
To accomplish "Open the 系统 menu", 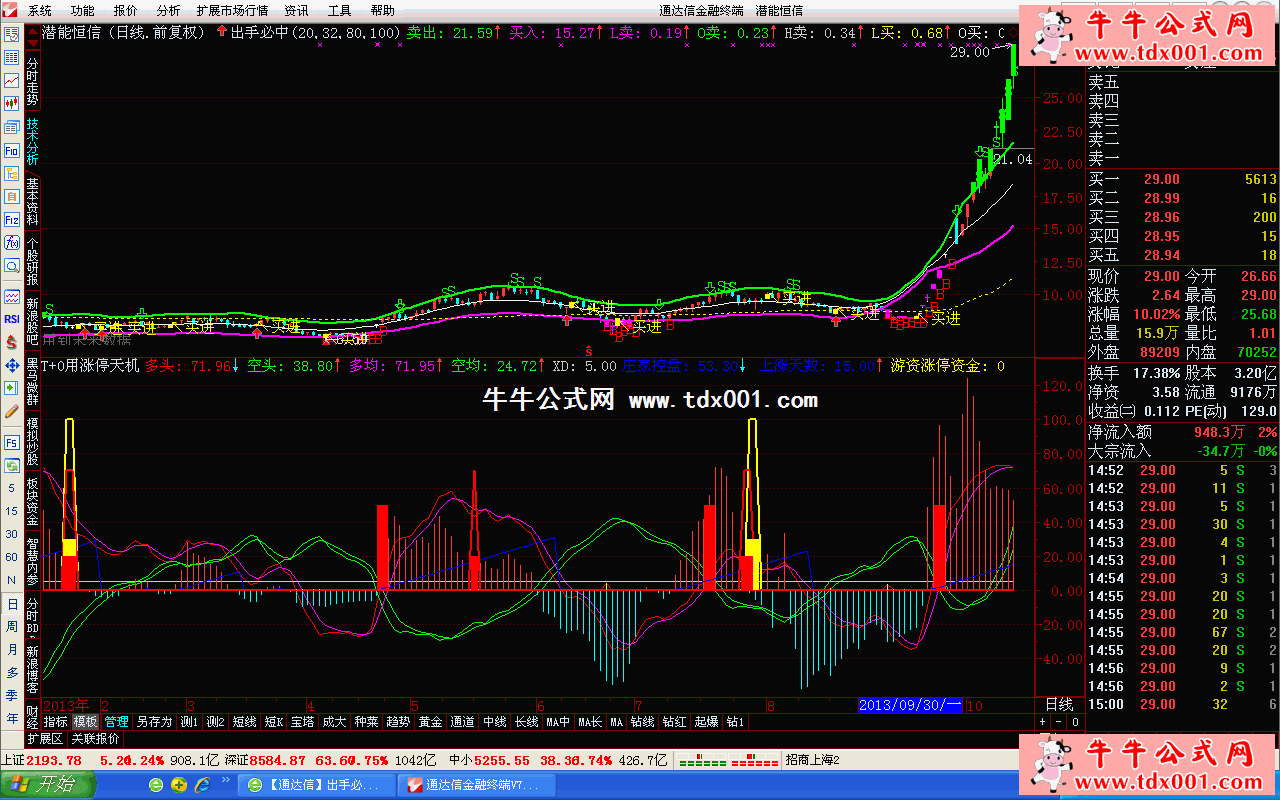I will click(x=40, y=10).
